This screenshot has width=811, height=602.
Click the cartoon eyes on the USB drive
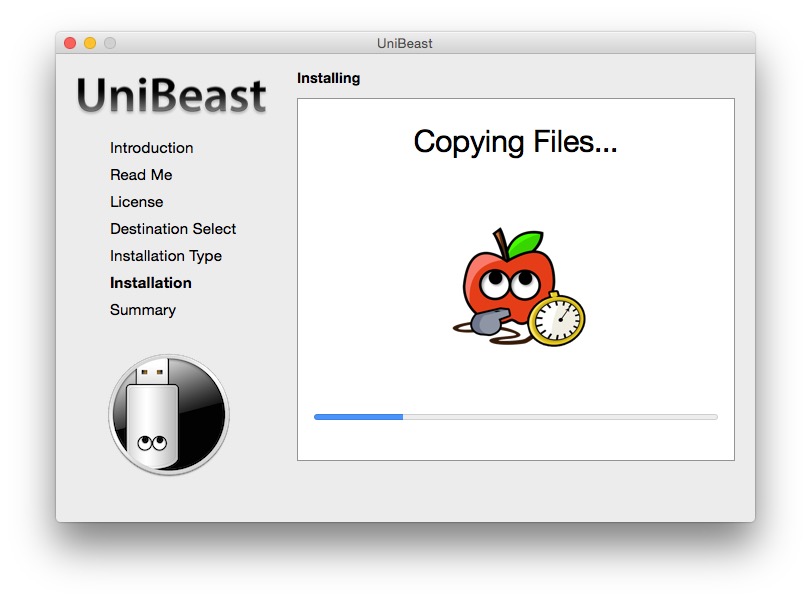pos(152,441)
